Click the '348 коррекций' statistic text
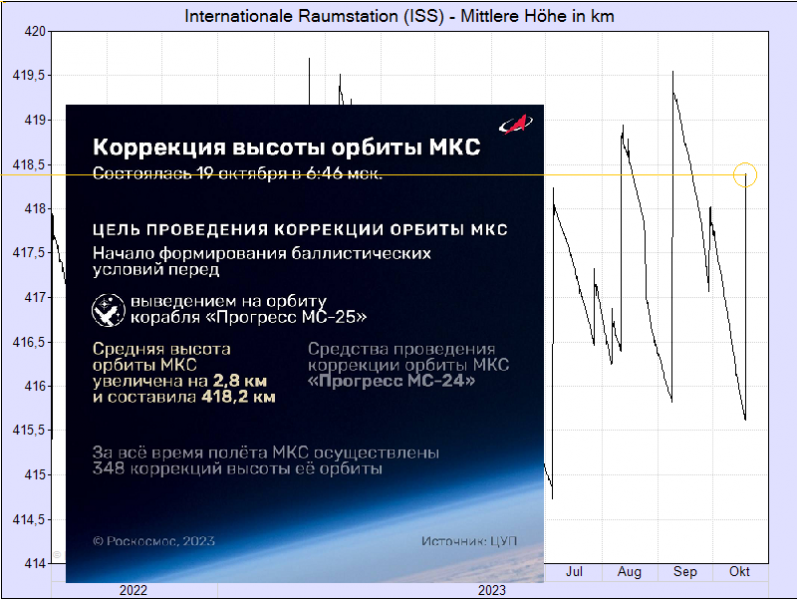 coord(150,468)
